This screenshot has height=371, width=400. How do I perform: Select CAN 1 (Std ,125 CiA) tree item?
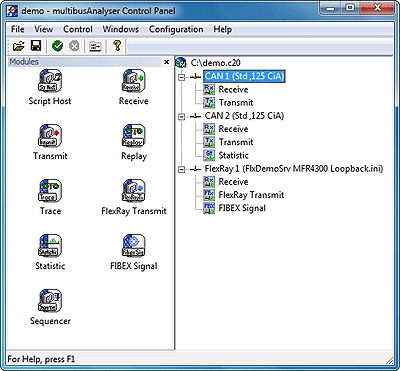[x=244, y=76]
